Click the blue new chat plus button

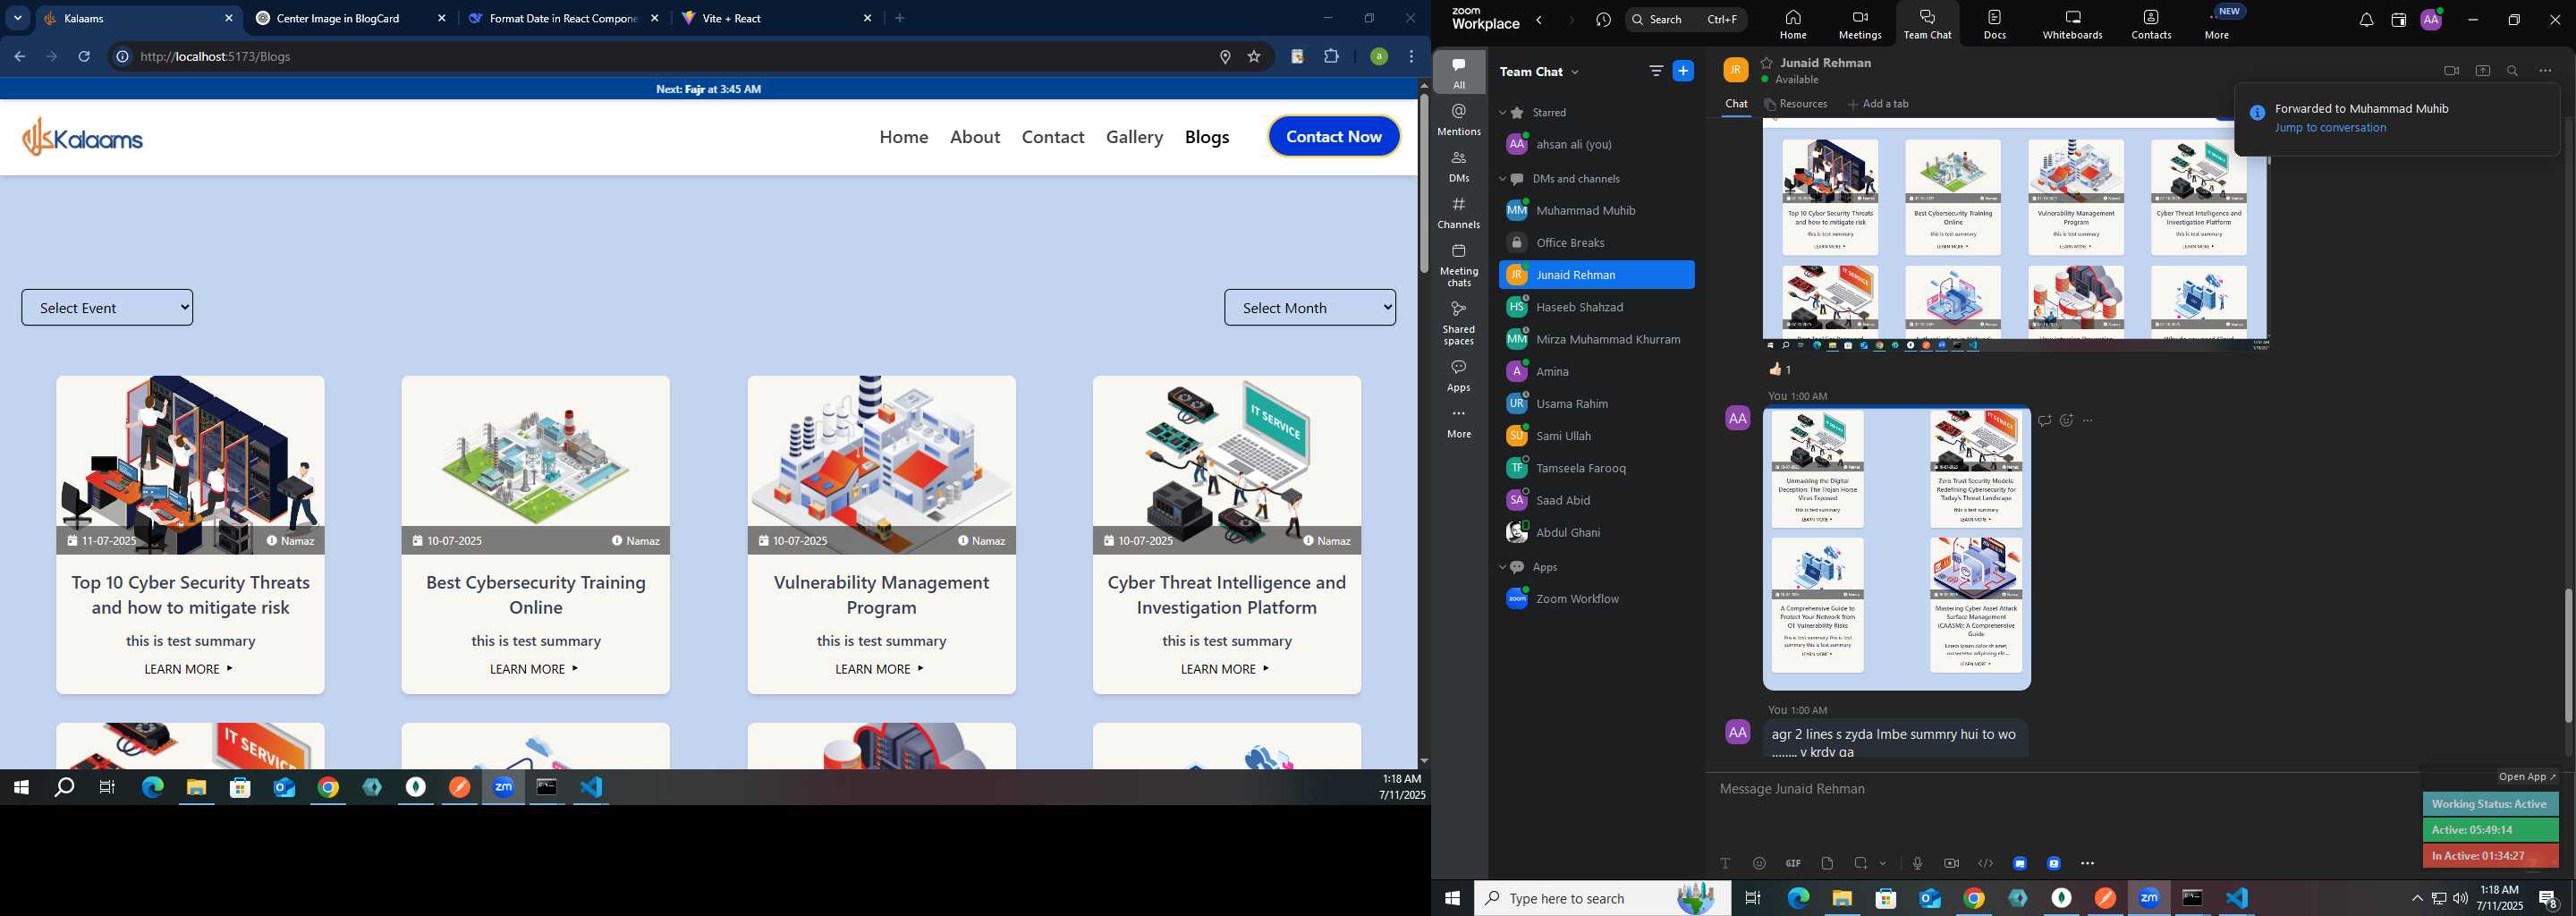[1684, 71]
